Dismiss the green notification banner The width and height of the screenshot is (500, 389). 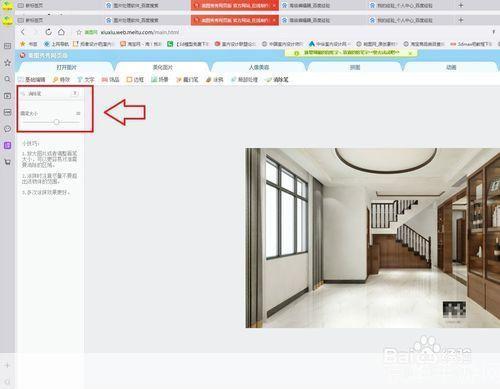point(410,53)
